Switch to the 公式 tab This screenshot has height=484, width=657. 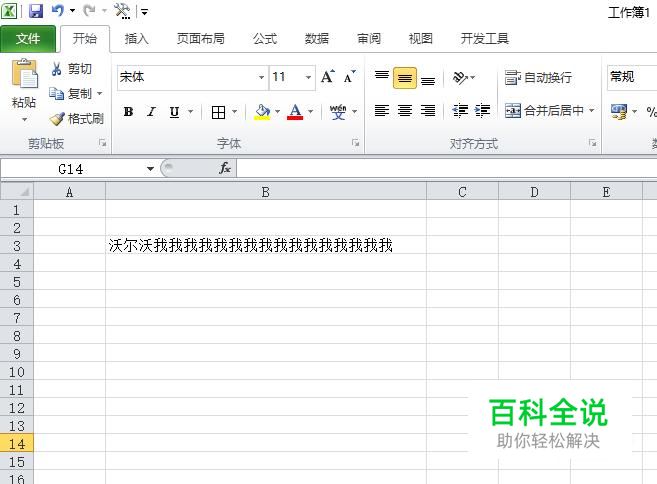pos(265,39)
